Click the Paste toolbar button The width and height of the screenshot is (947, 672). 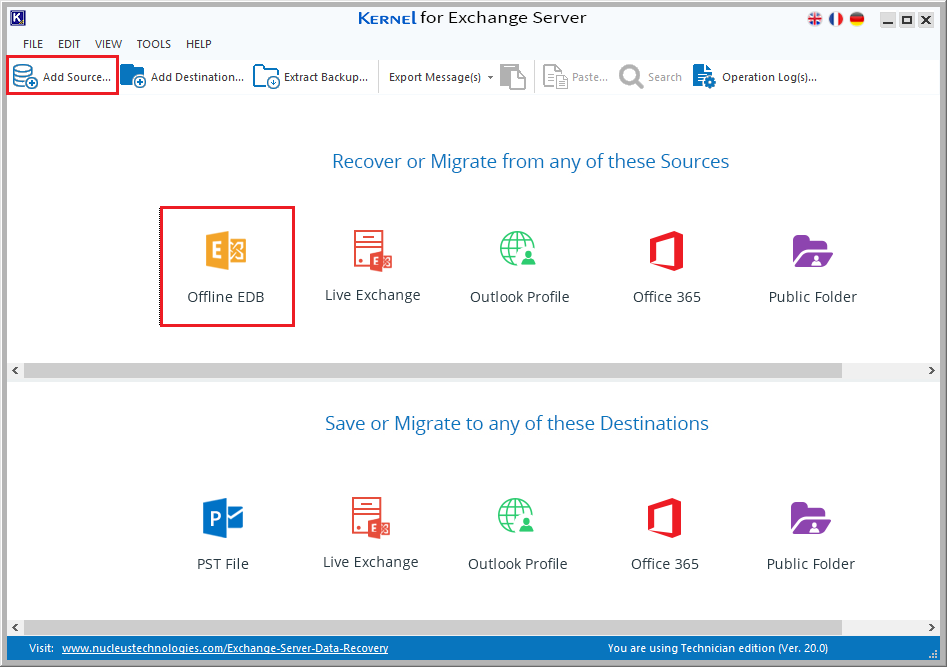pos(576,77)
